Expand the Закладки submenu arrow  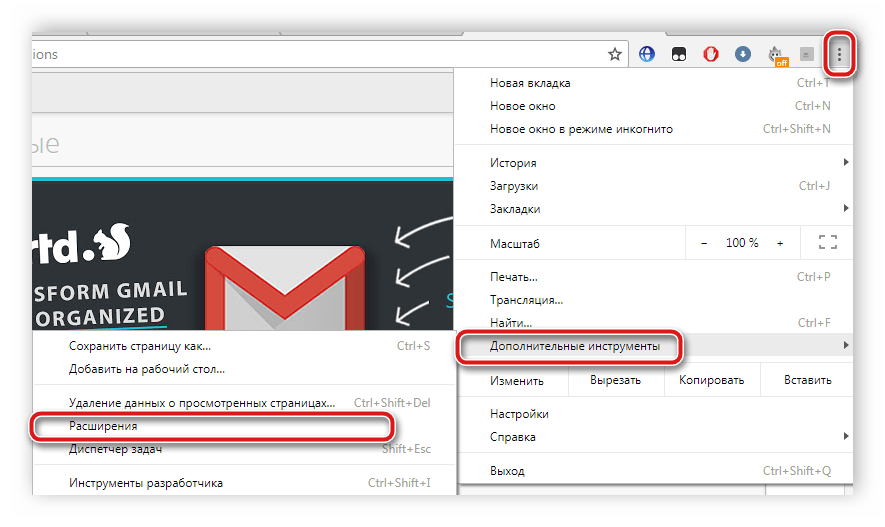pyautogui.click(x=845, y=209)
